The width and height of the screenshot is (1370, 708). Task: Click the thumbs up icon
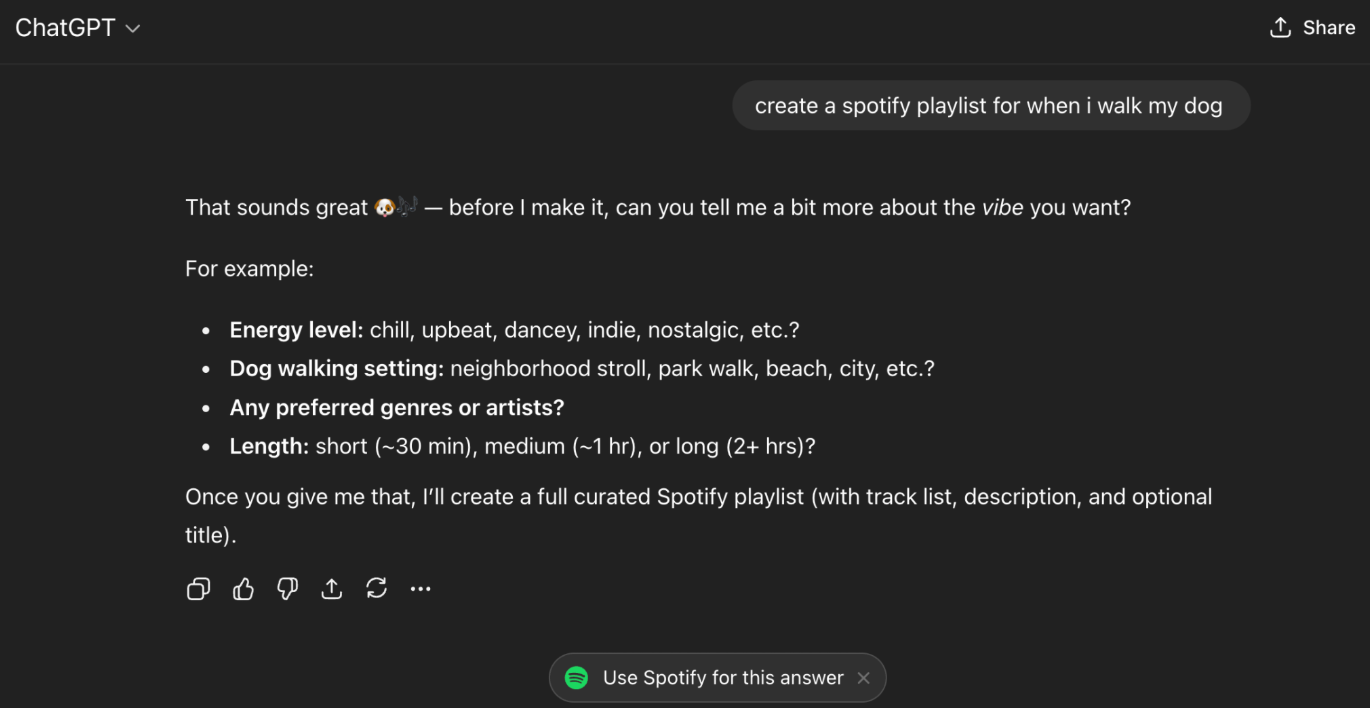(243, 589)
